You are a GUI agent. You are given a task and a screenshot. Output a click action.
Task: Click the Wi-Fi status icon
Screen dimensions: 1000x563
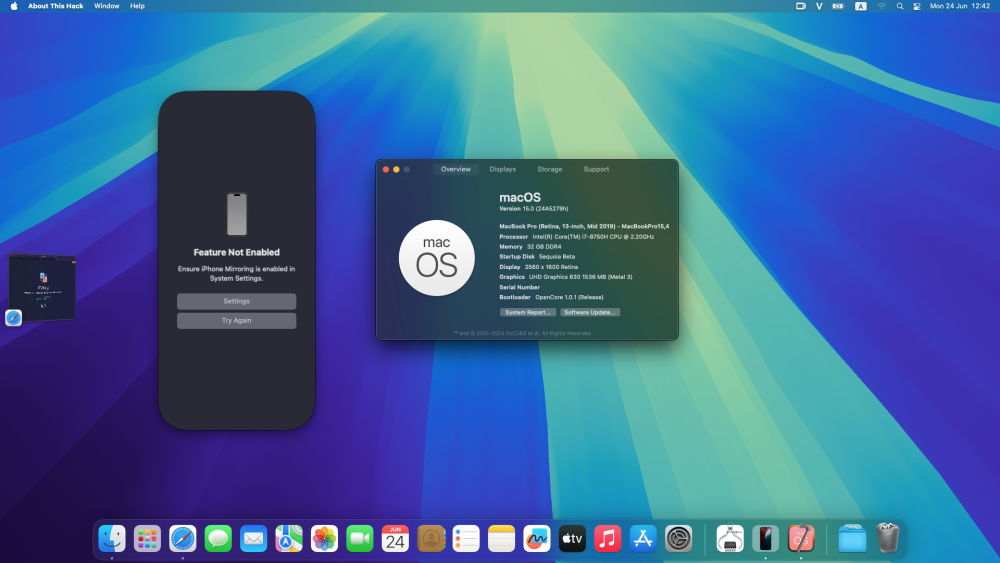882,6
